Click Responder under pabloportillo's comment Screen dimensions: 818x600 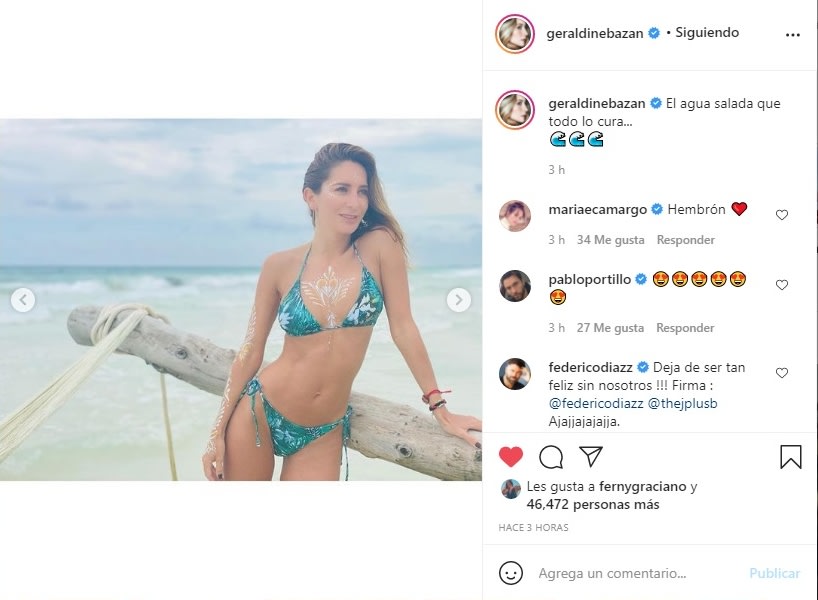tap(685, 328)
